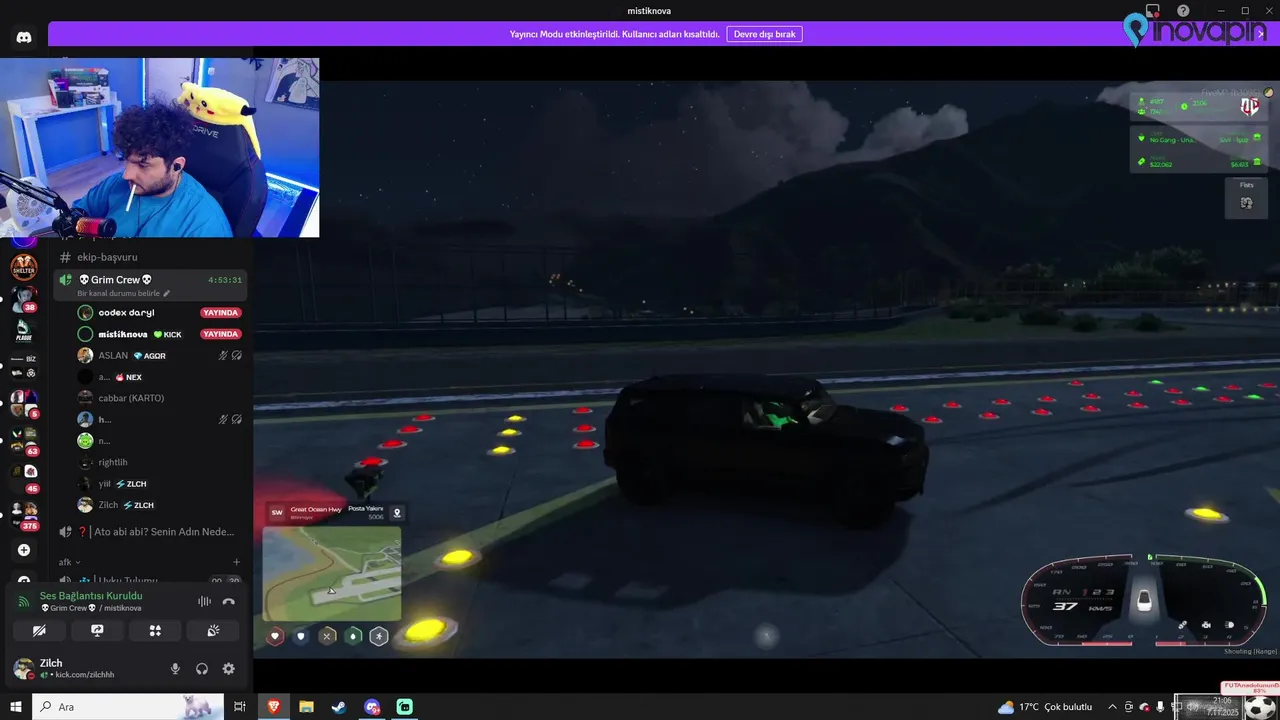1280x720 pixels.
Task: Click the hunger status icon
Action: pos(327,636)
